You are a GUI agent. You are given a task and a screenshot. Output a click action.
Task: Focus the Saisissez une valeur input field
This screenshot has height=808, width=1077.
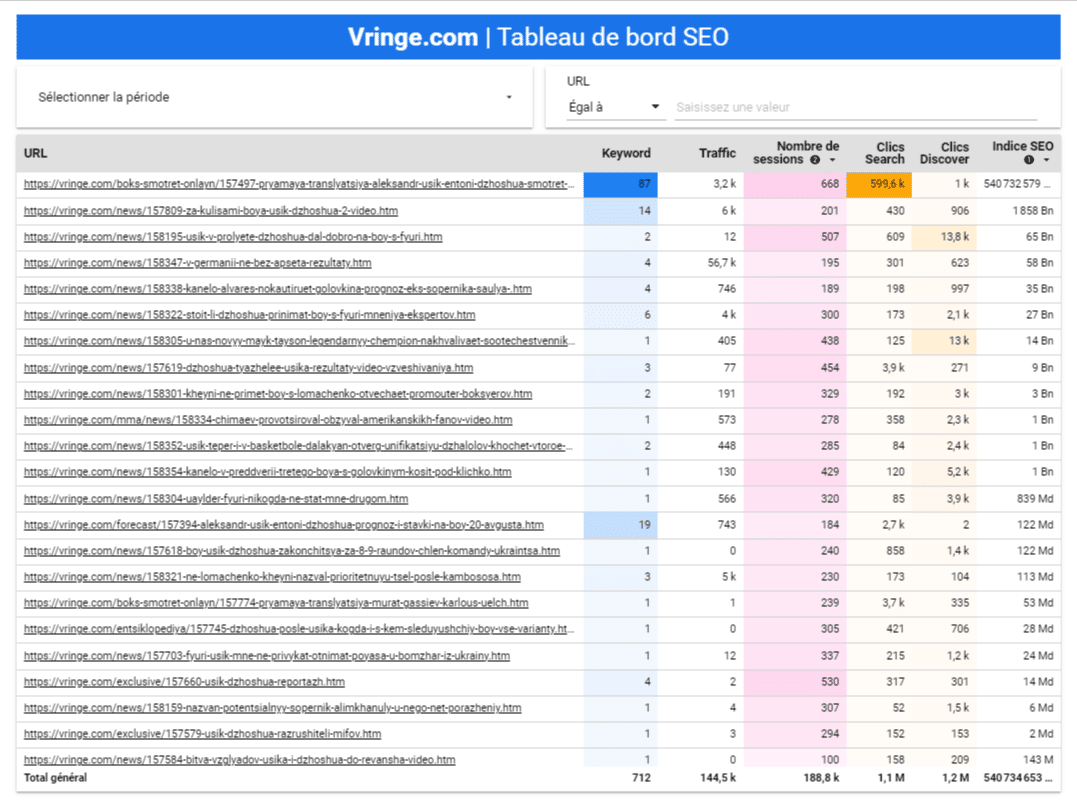coord(855,107)
